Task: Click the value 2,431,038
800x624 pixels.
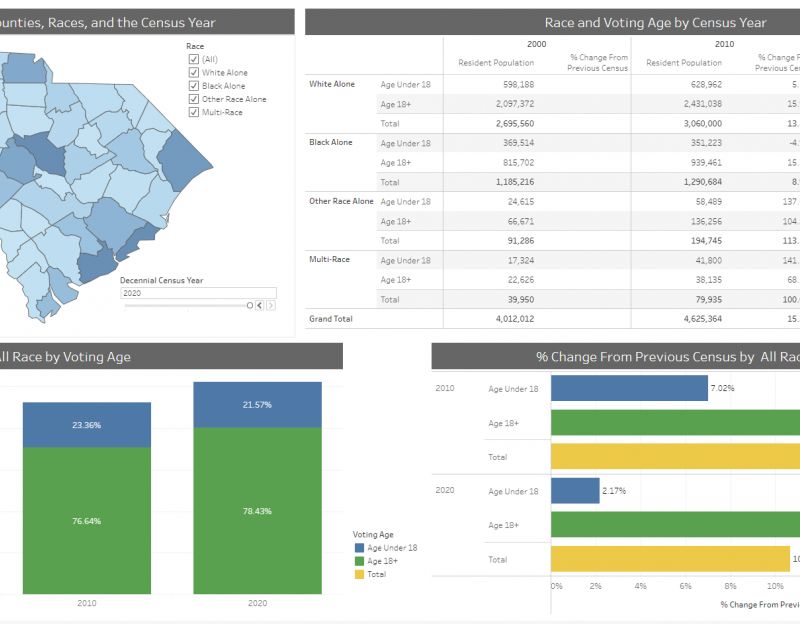Action: point(703,104)
